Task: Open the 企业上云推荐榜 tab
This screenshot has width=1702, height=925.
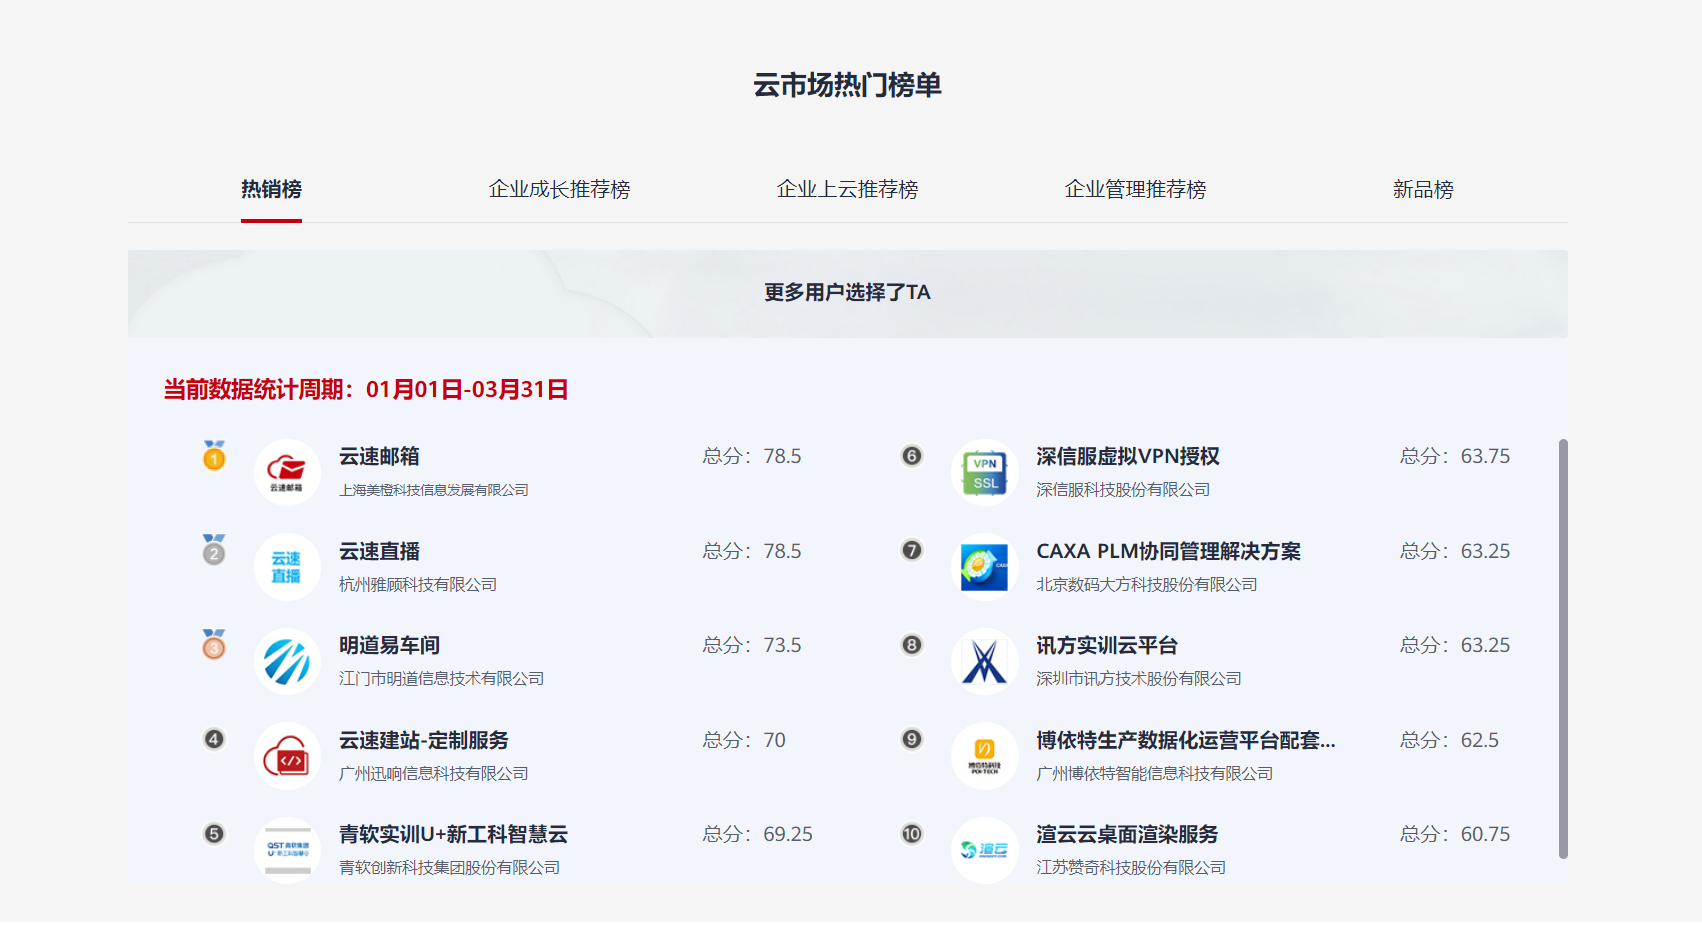Action: coord(847,189)
